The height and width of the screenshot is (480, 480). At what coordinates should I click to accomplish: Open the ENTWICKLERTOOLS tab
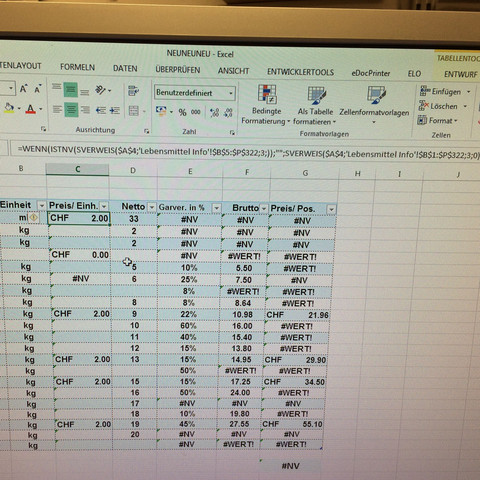[x=300, y=72]
